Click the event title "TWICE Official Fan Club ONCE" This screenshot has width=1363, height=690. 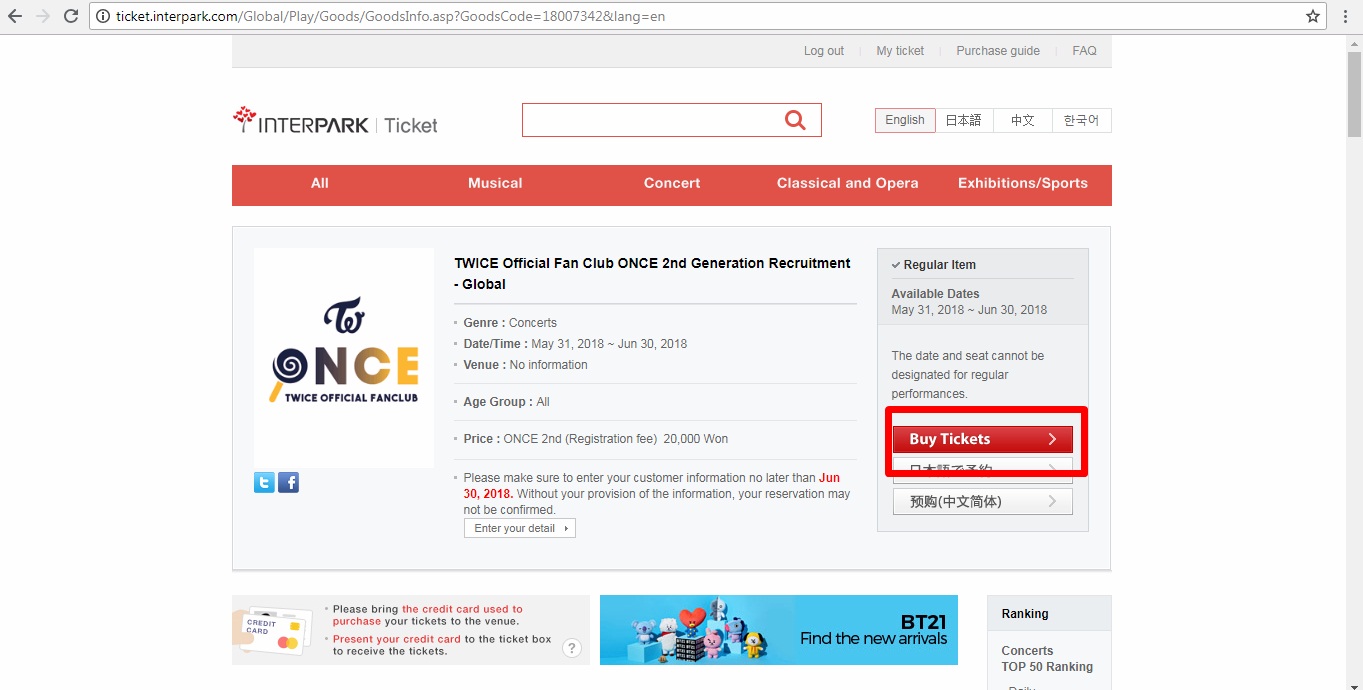coord(652,273)
